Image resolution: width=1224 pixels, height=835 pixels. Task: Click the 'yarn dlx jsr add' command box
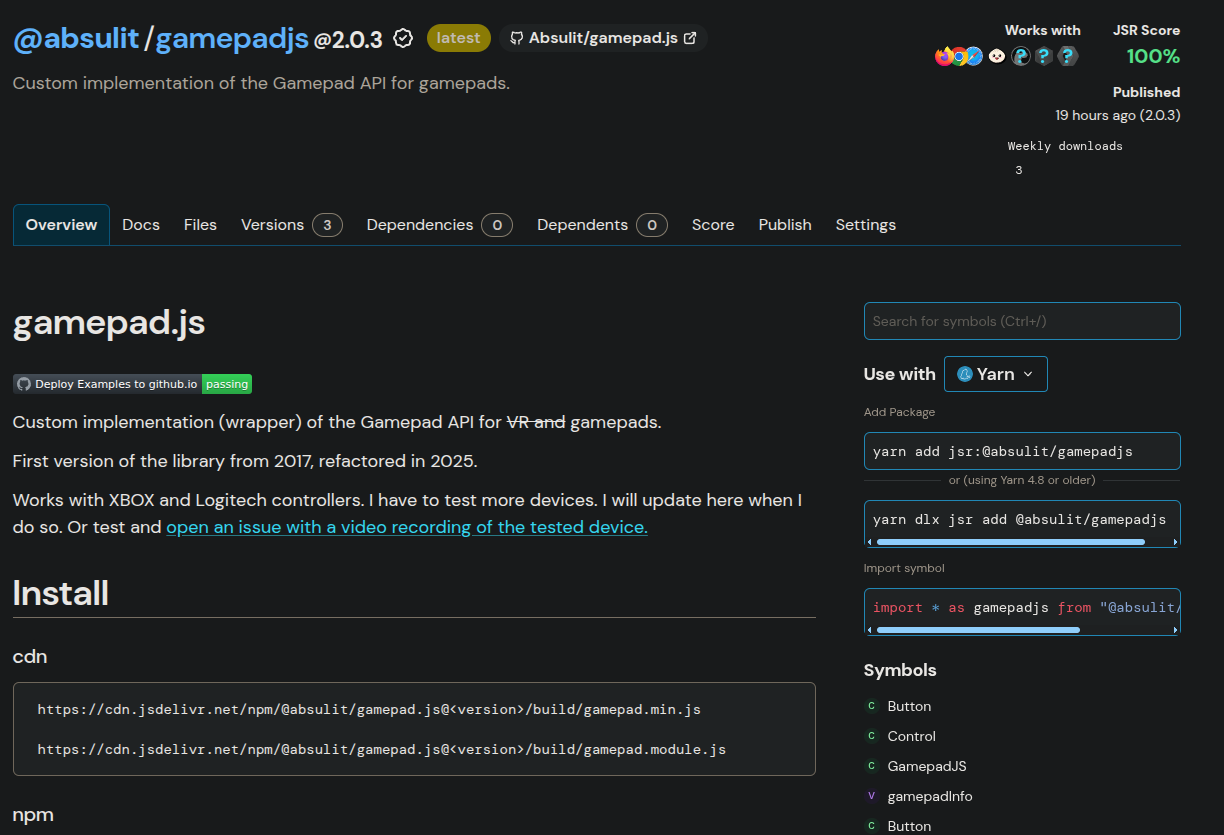tap(1022, 523)
